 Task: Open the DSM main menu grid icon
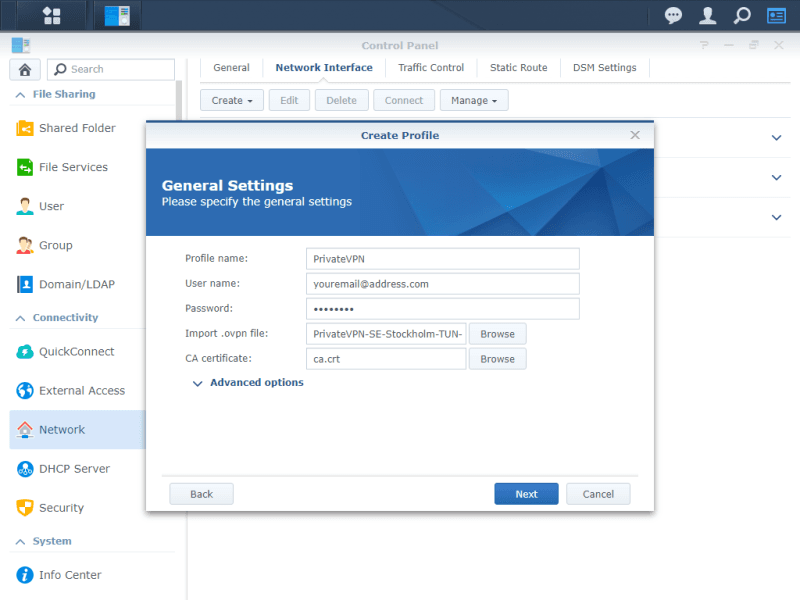coord(52,15)
